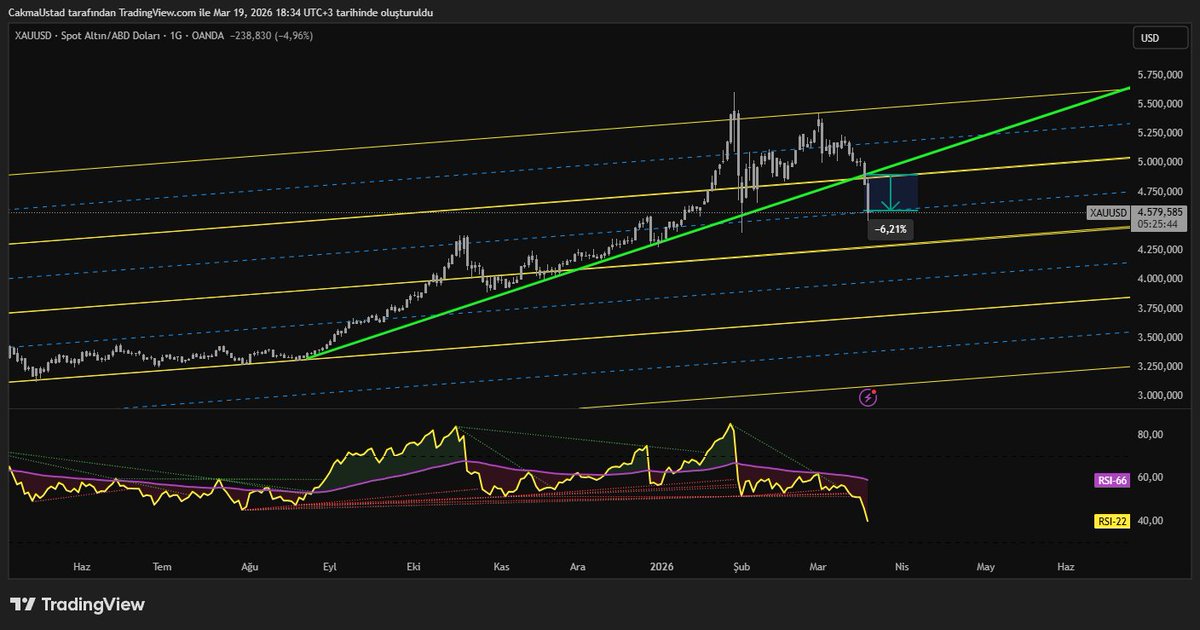The image size is (1200, 630).
Task: Click the CakmaUstad creation header text
Action: [220, 11]
